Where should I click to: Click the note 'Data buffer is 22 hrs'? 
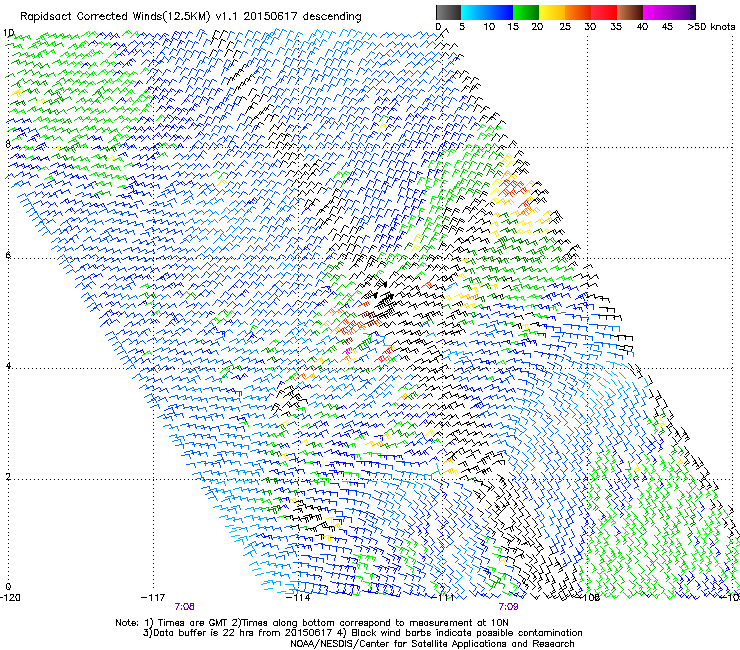click(204, 633)
